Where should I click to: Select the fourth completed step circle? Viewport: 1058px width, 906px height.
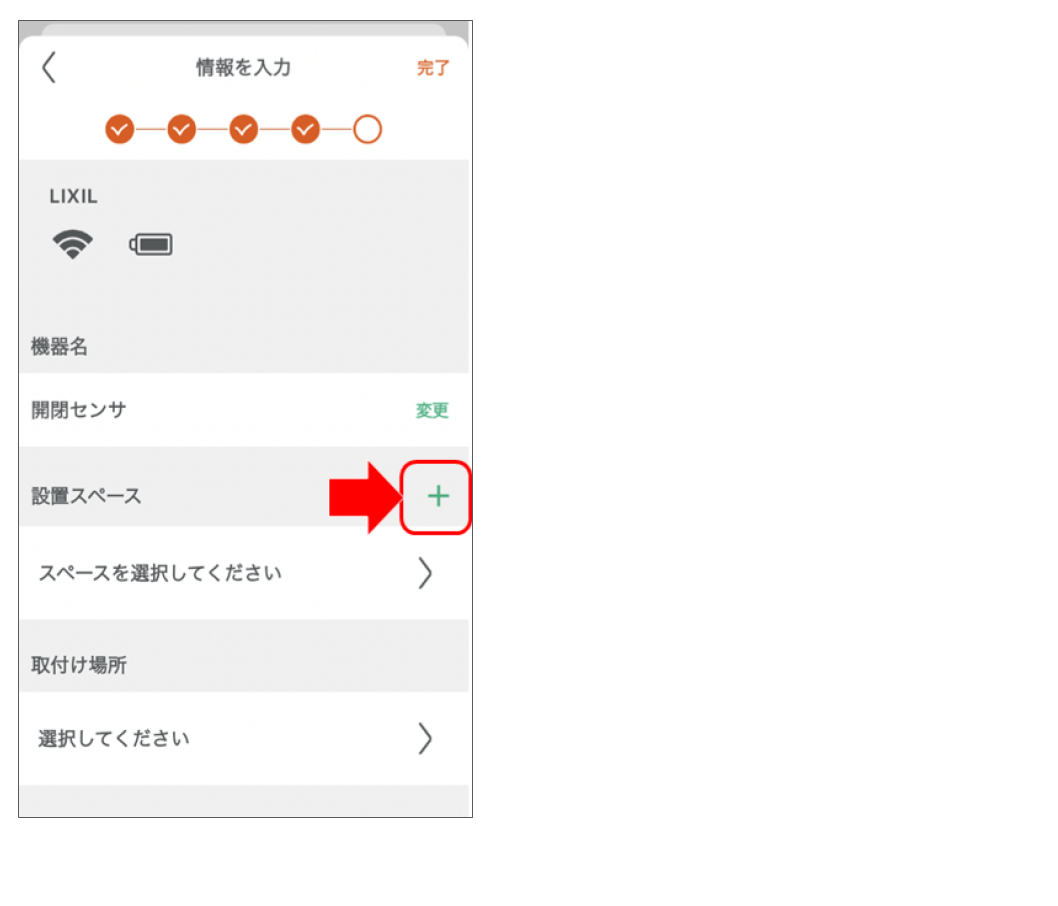coord(306,129)
